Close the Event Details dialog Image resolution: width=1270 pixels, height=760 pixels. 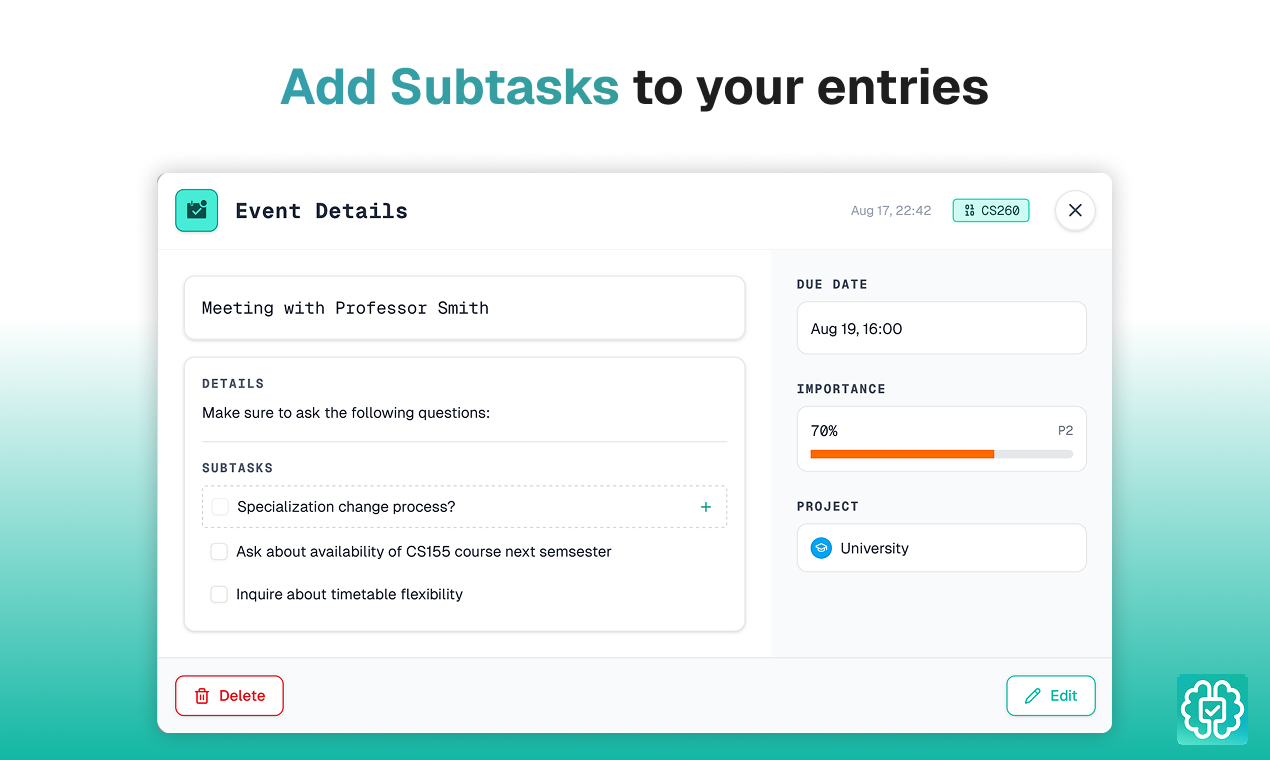point(1075,211)
